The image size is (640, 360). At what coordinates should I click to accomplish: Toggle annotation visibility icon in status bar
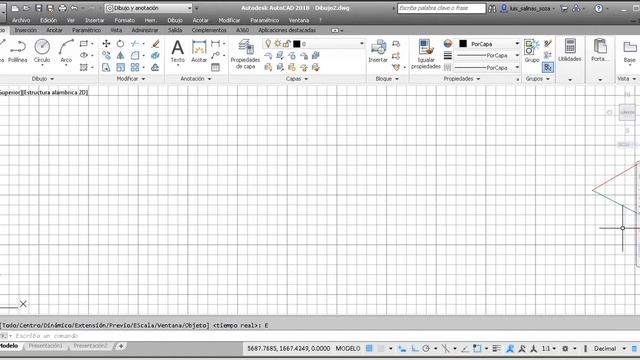510,349
